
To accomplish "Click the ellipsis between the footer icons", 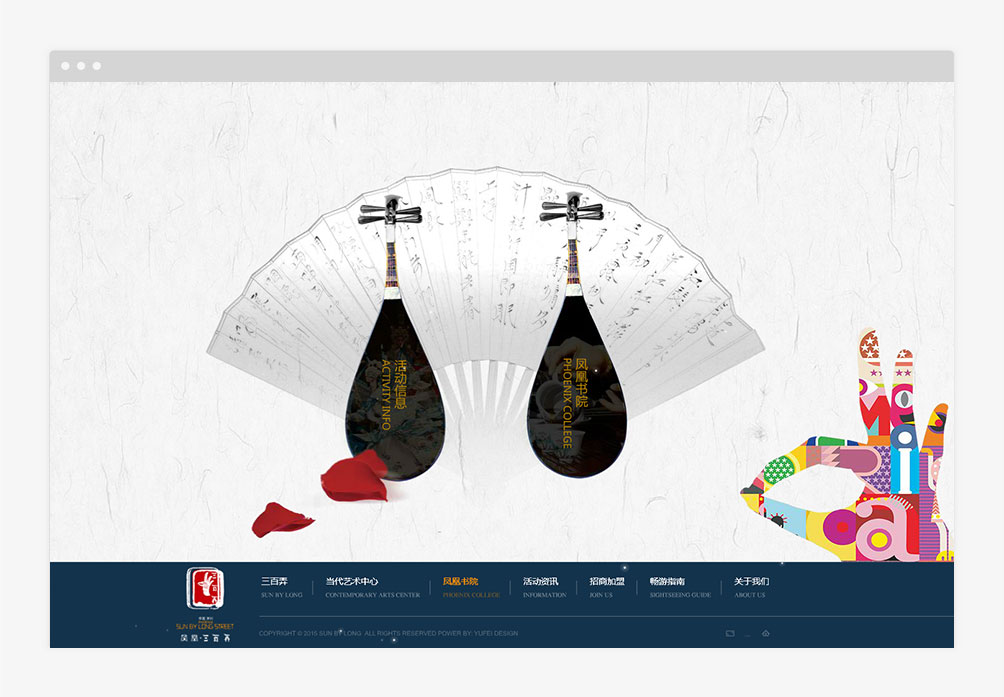I will (x=747, y=634).
